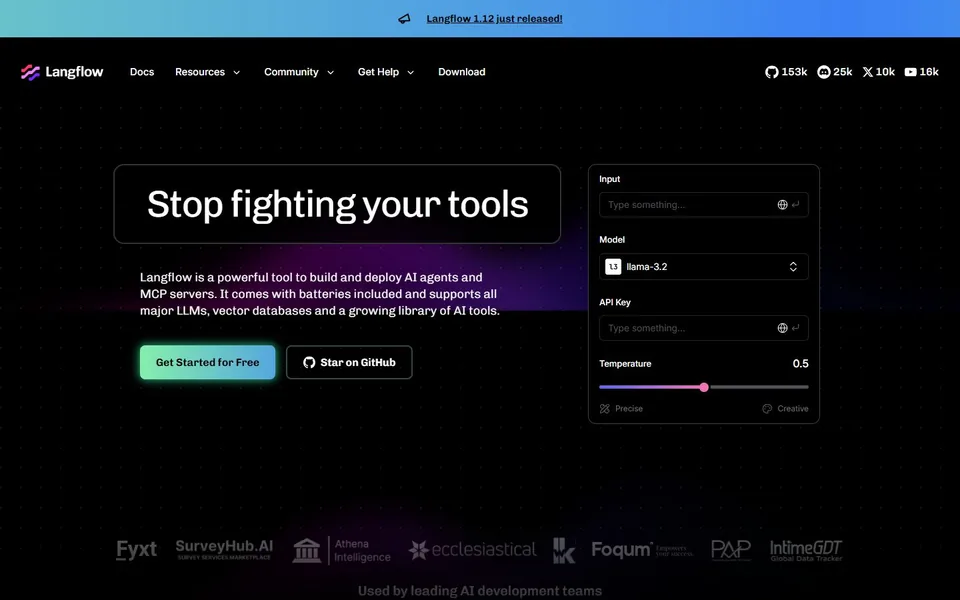Open the X 10k followers link
960x600 pixels.
coord(879,72)
